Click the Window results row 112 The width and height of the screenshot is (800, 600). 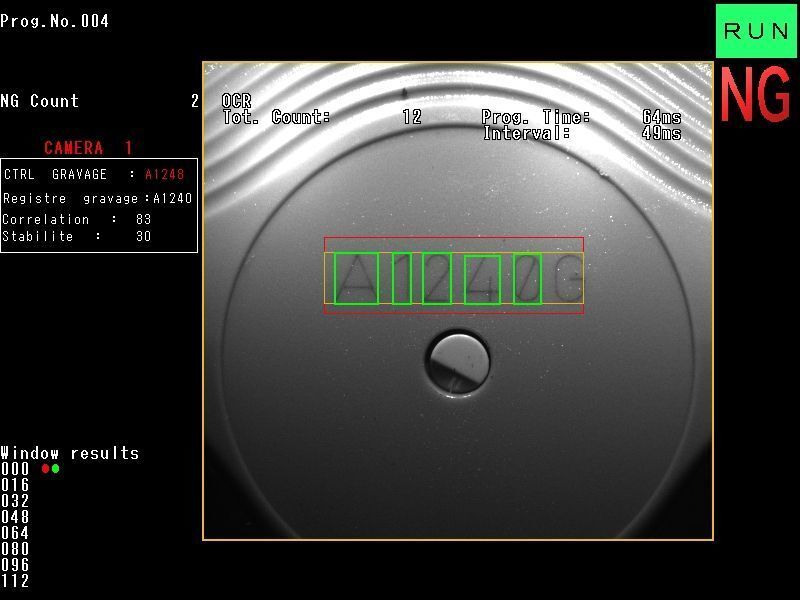(x=15, y=581)
